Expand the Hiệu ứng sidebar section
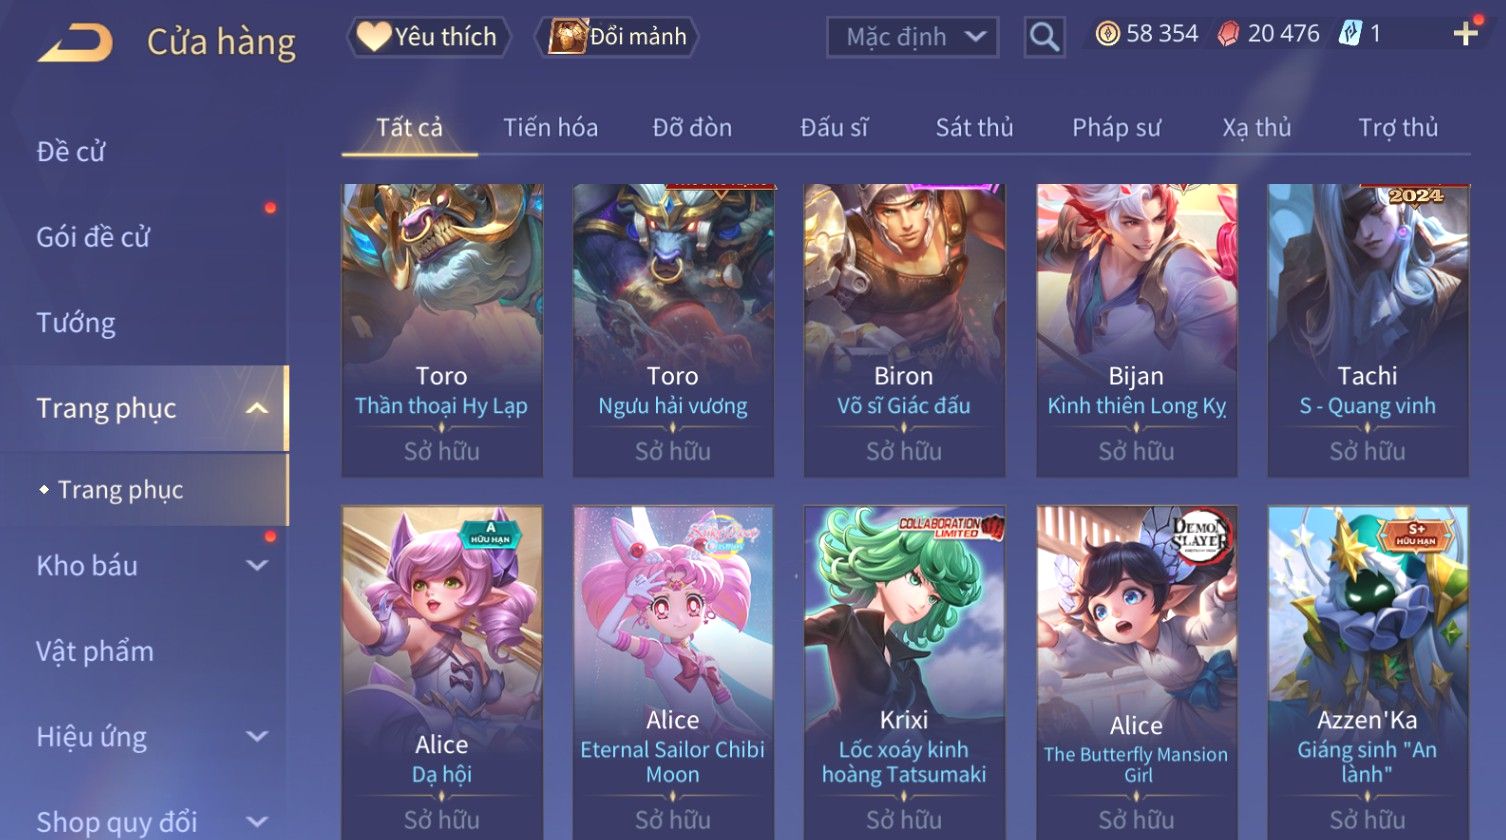This screenshot has height=840, width=1506. tap(257, 736)
